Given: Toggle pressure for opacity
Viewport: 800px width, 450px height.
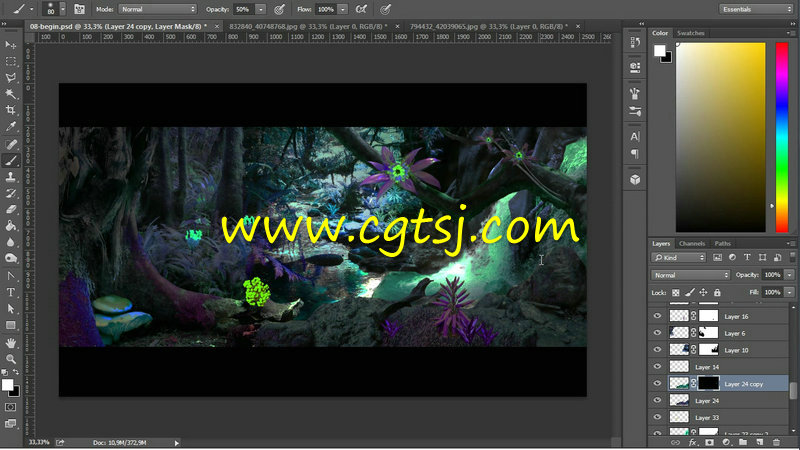Looking at the screenshot, I should tap(279, 9).
